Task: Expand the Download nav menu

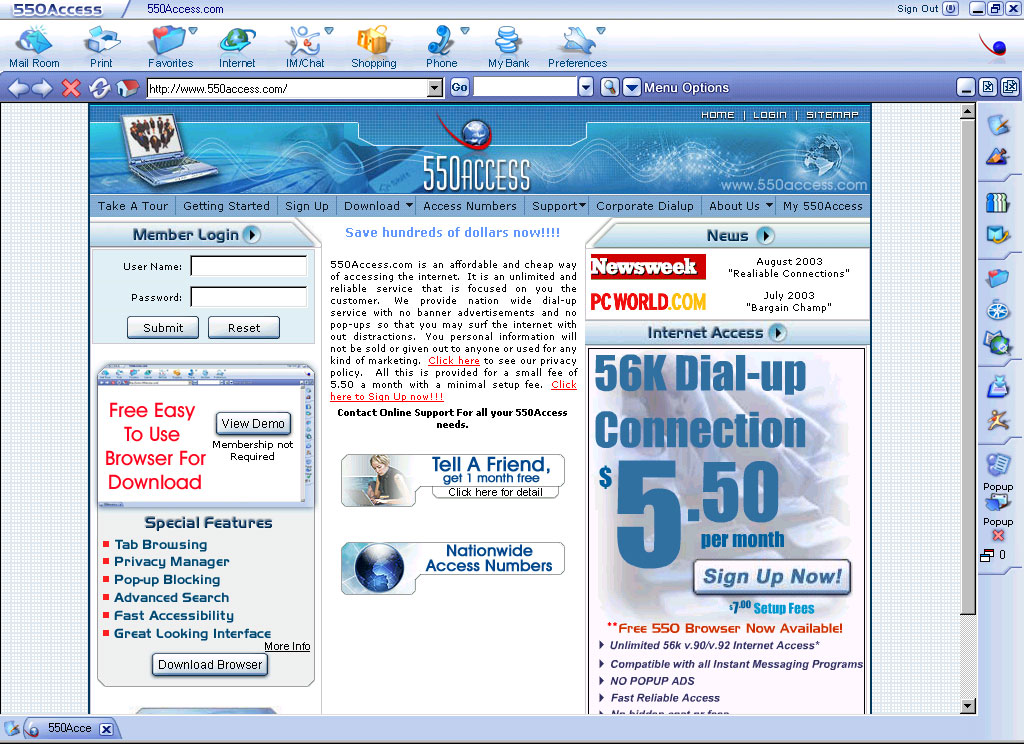Action: [409, 205]
